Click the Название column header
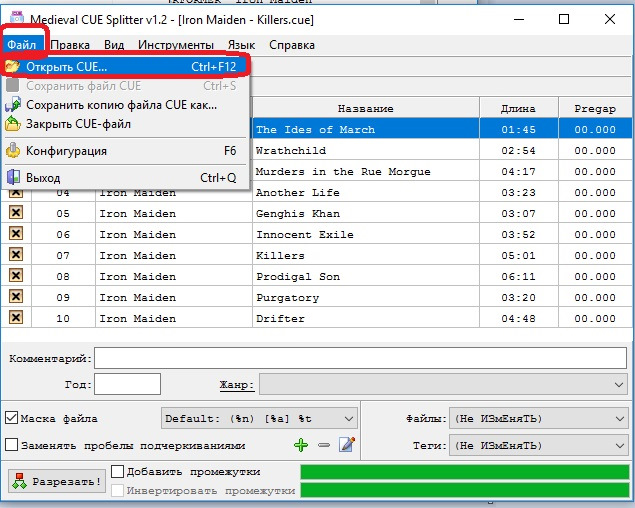Screen dimensions: 635x508 click(365, 108)
